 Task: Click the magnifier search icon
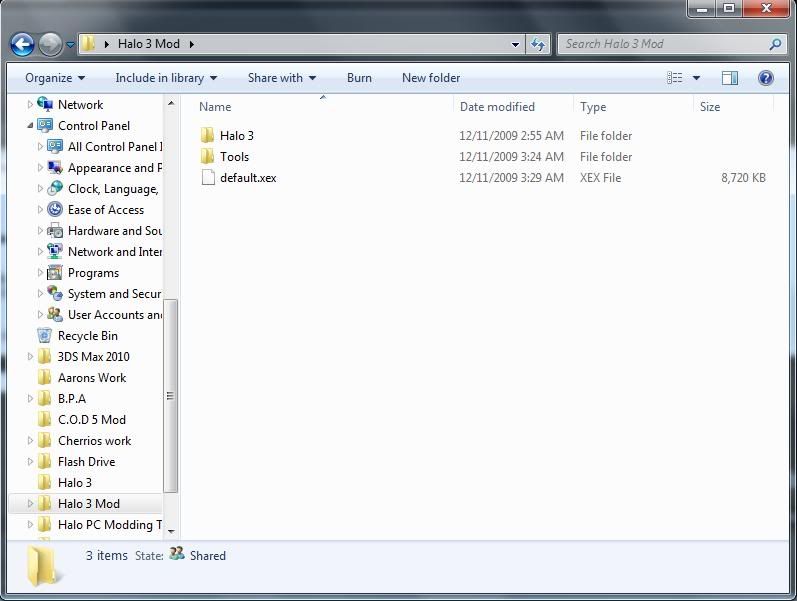coord(775,44)
